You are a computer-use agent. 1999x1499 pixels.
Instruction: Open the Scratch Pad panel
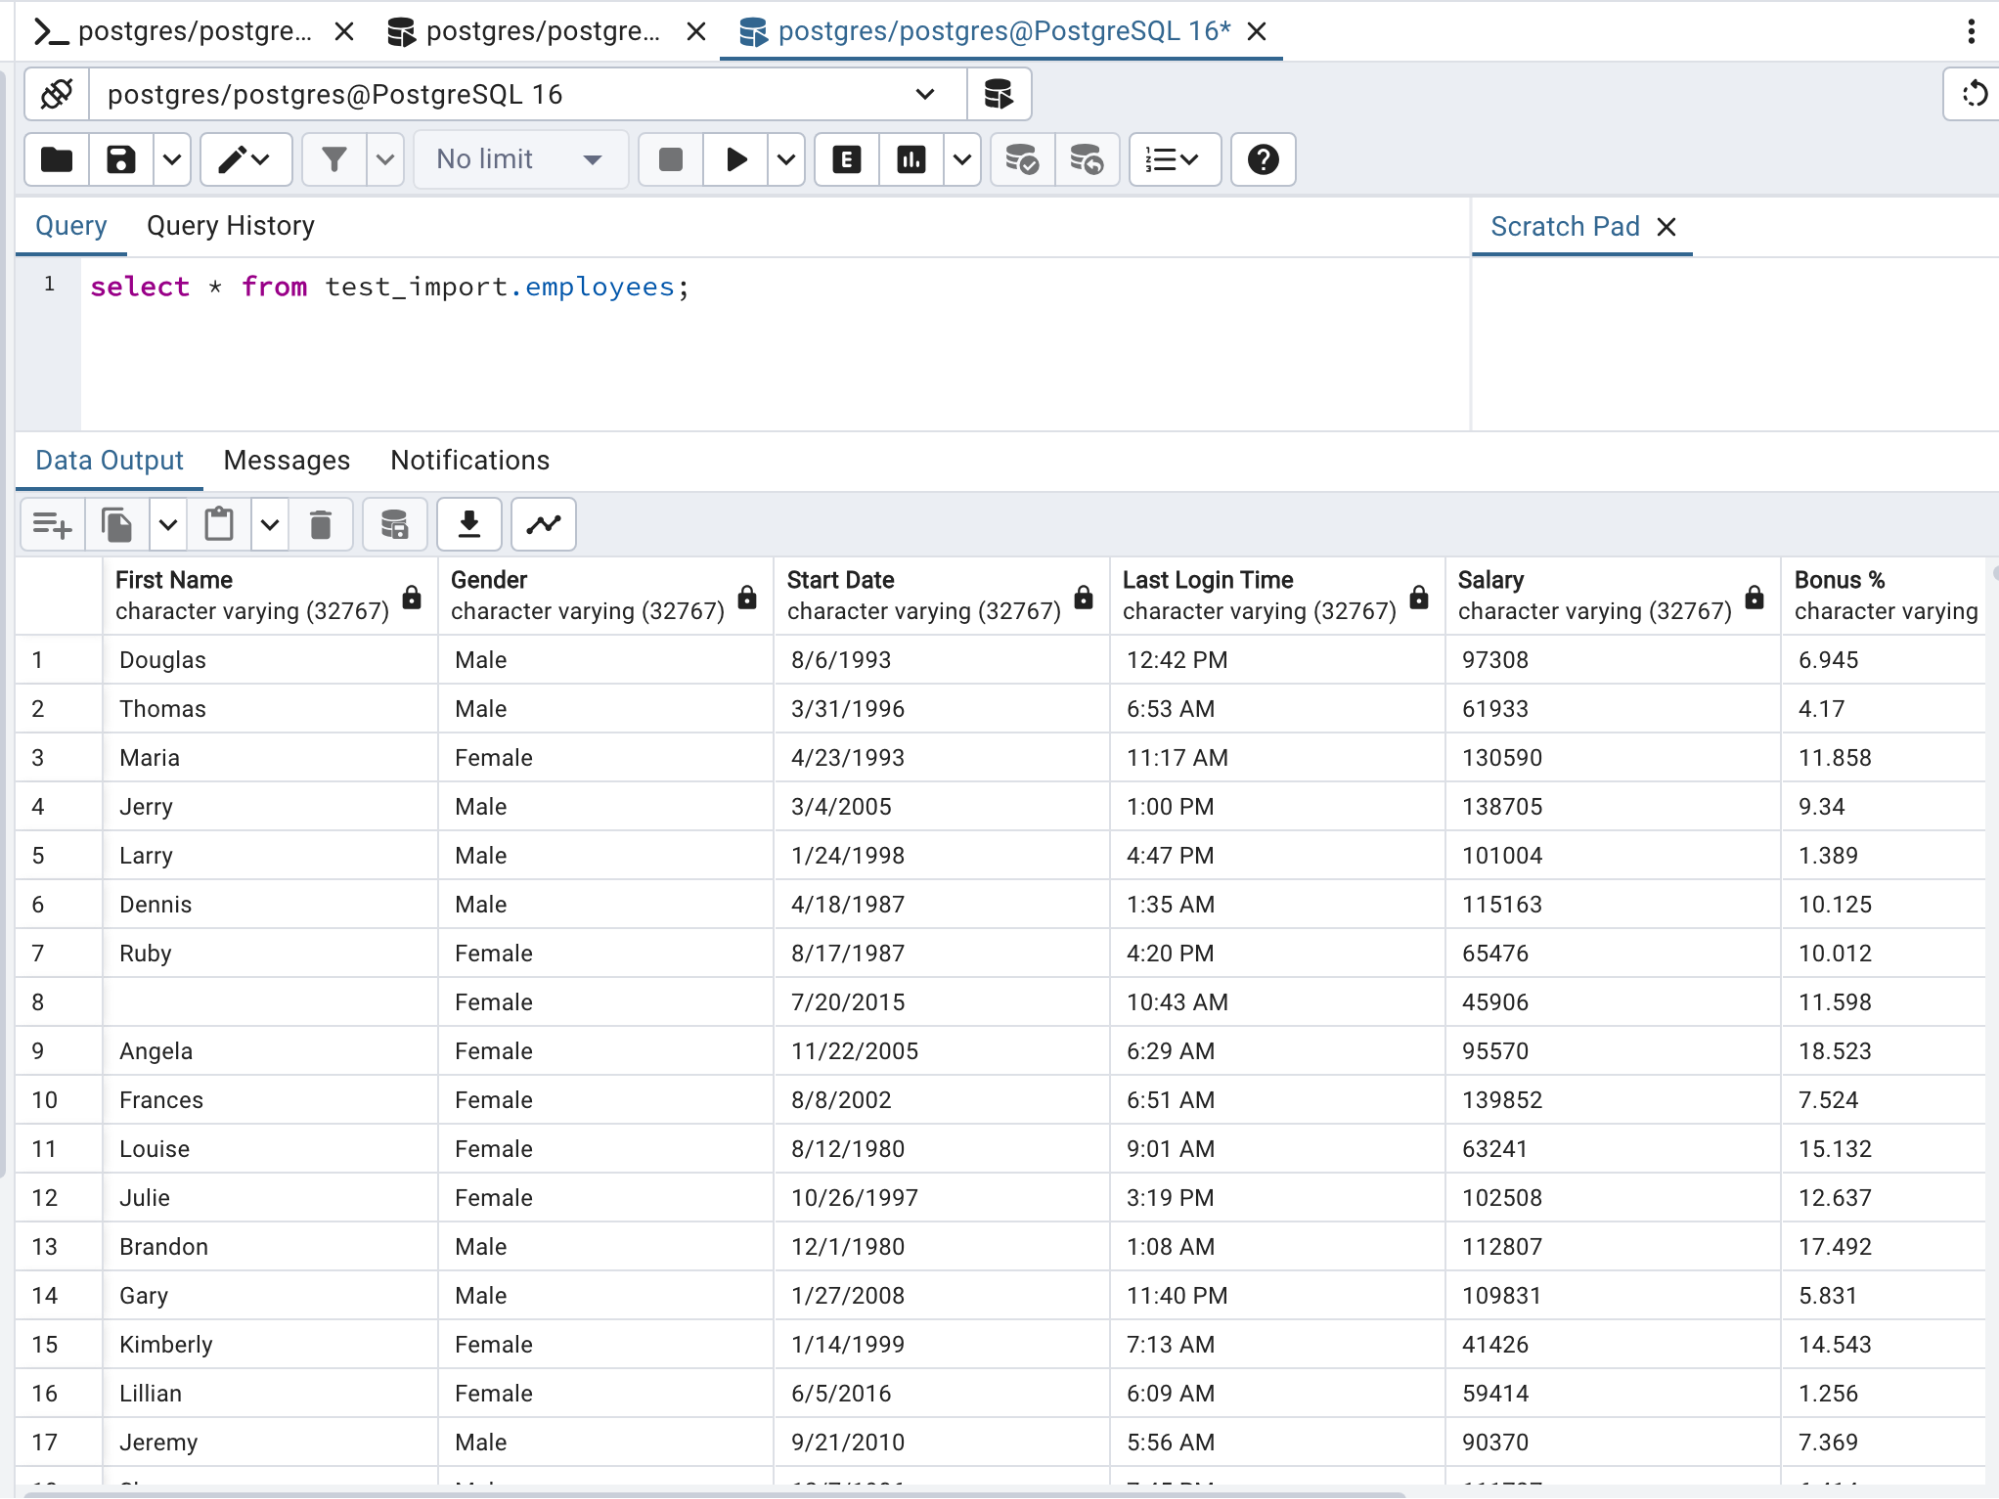click(x=1565, y=225)
